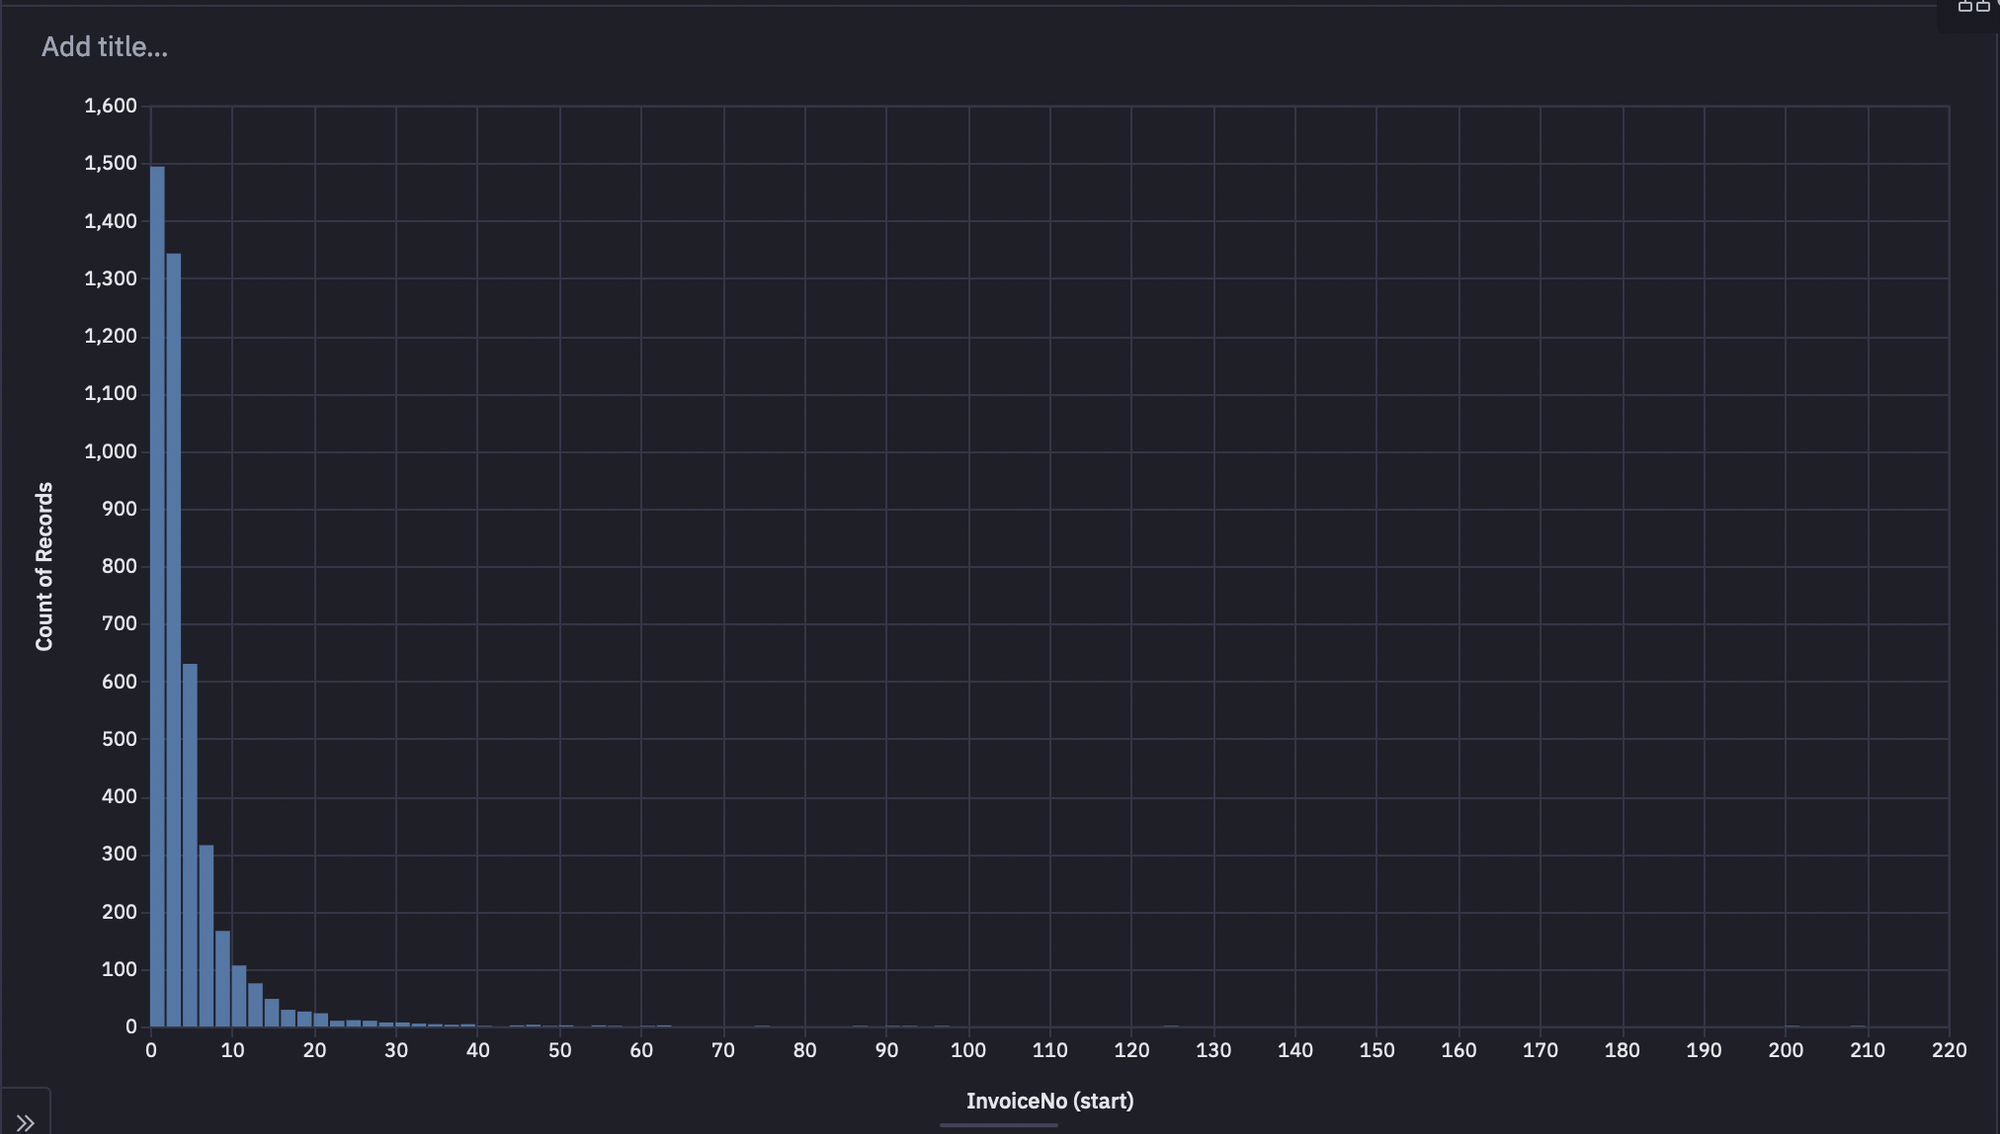Click the '0' x-axis tick label
The width and height of the screenshot is (2000, 1134).
(x=151, y=1051)
